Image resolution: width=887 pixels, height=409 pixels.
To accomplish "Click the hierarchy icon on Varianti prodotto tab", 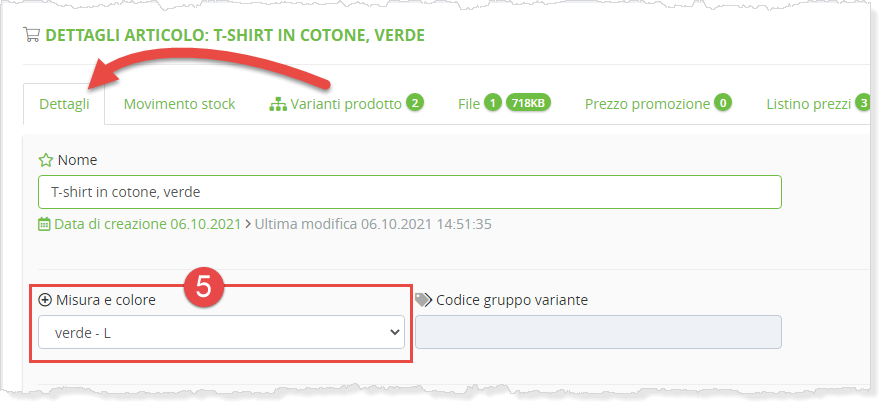I will pos(278,104).
